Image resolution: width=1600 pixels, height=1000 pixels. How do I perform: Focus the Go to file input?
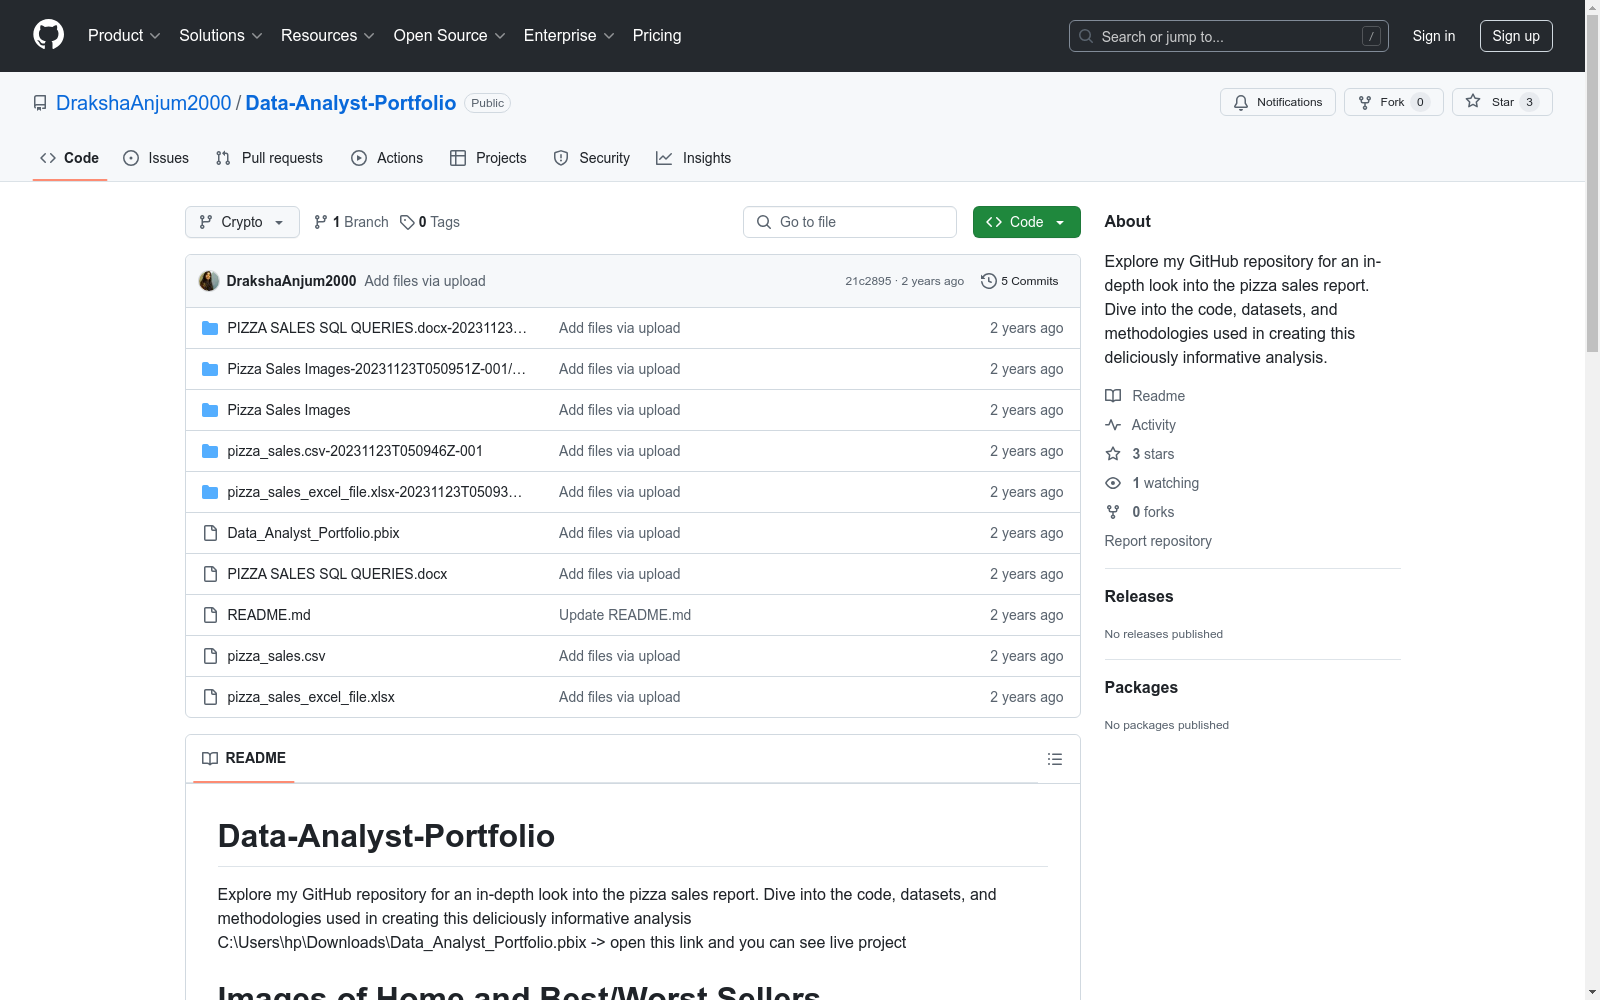pos(850,222)
